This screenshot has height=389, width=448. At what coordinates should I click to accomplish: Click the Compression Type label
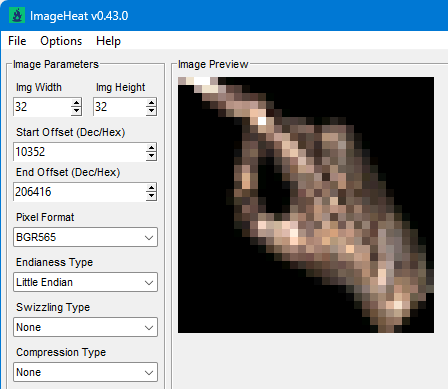point(61,352)
